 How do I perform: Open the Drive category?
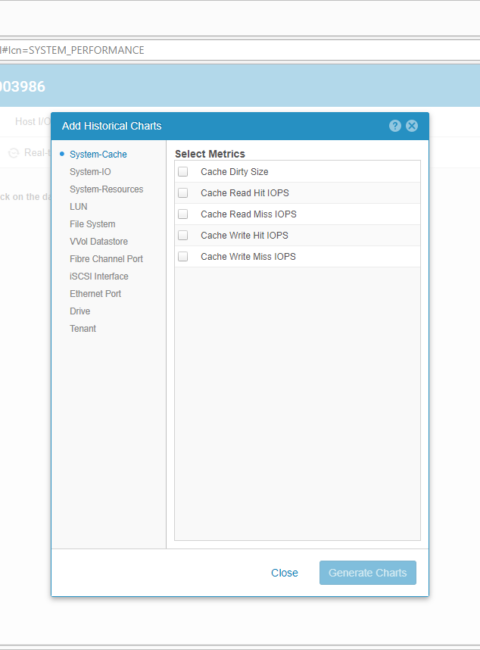80,311
